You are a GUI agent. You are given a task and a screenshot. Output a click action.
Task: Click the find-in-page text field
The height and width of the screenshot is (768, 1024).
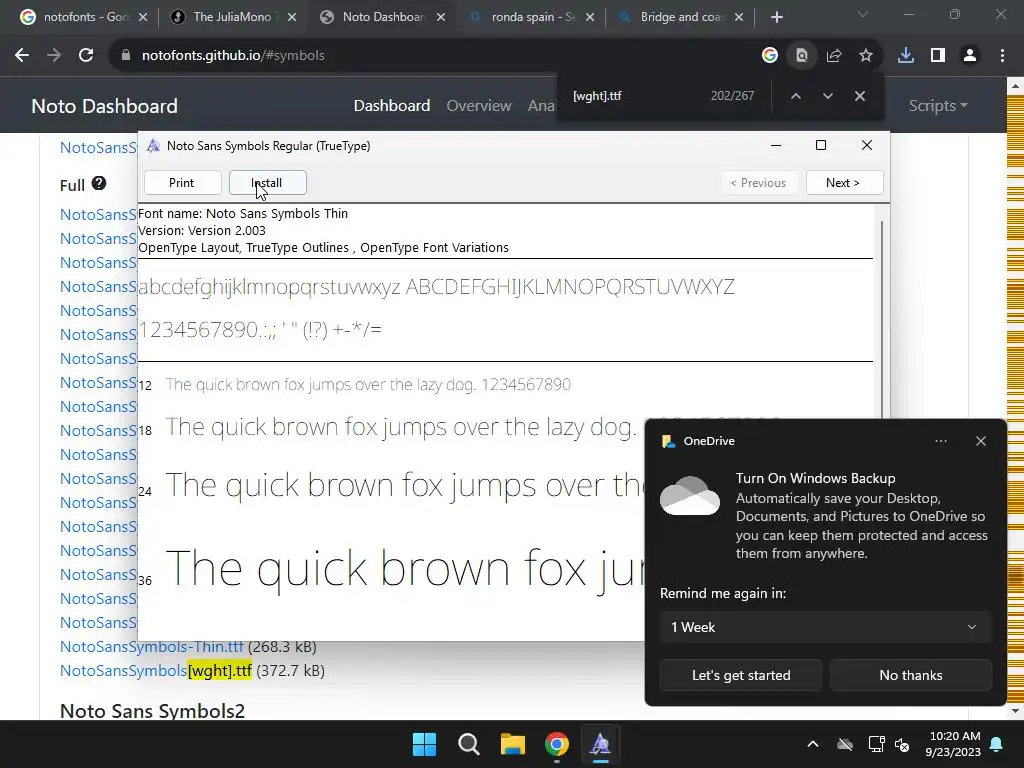coord(633,96)
